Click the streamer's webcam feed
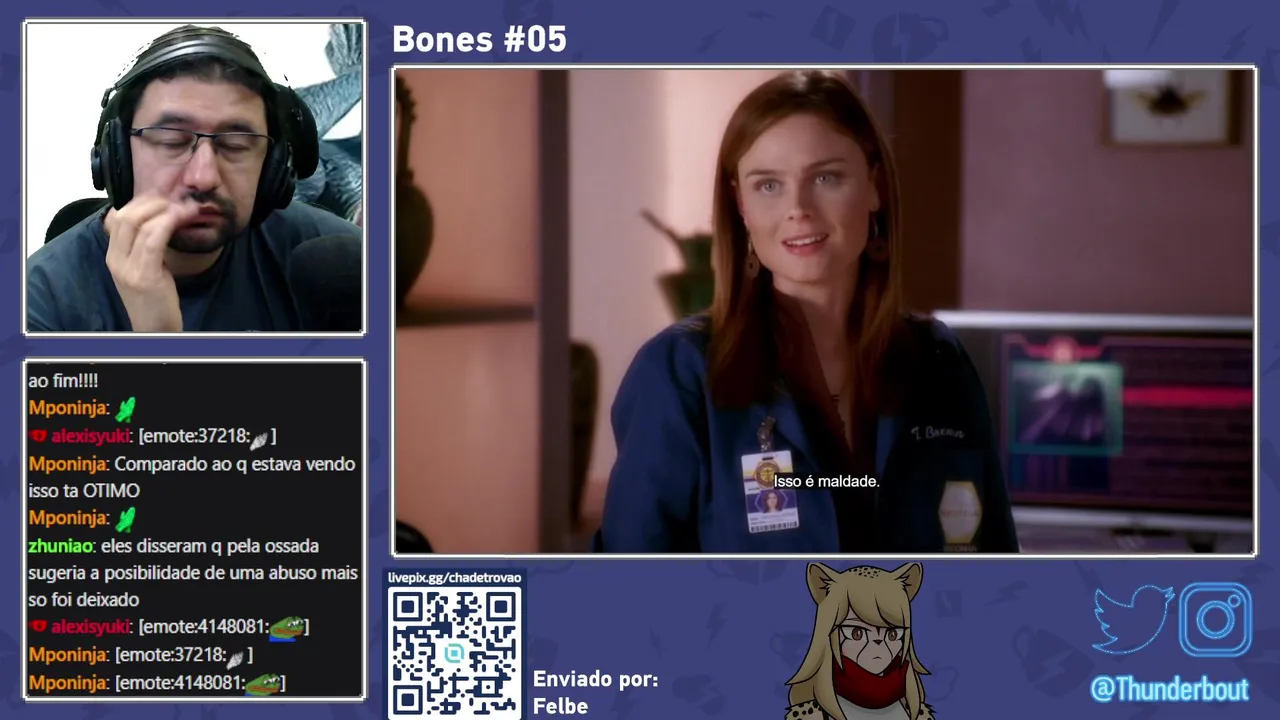The width and height of the screenshot is (1280, 720). [x=194, y=178]
